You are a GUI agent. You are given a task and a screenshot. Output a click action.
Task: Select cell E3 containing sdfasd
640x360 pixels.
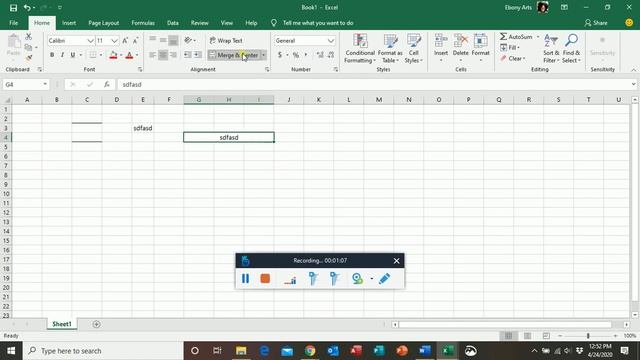pyautogui.click(x=143, y=128)
